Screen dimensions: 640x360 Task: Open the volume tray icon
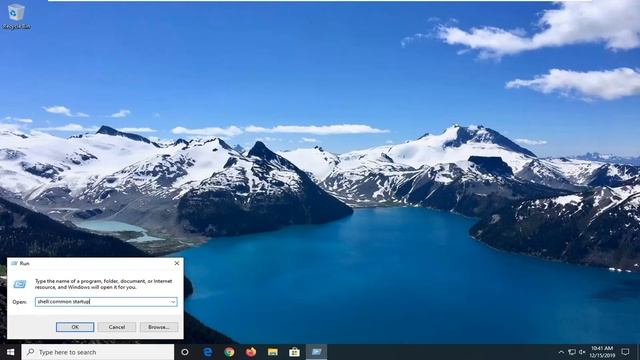pyautogui.click(x=582, y=352)
